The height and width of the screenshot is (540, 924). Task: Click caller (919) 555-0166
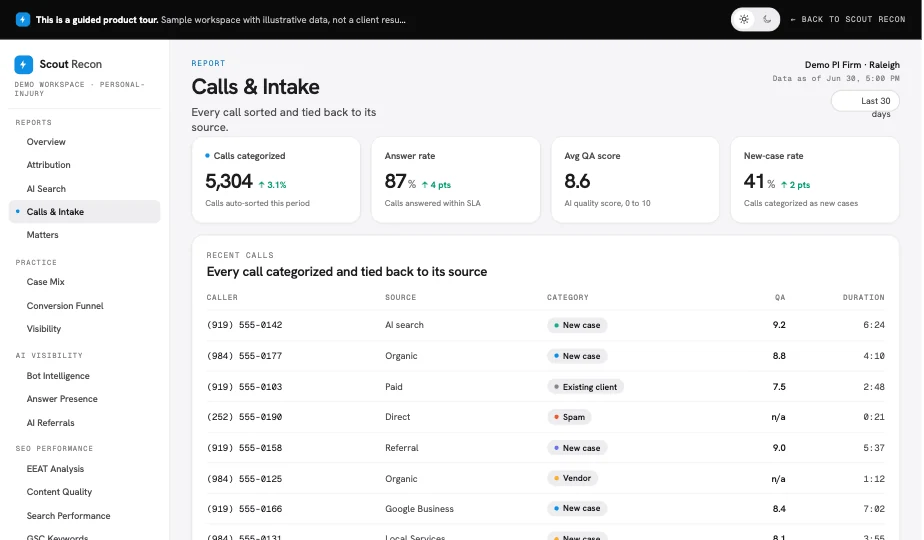244,509
